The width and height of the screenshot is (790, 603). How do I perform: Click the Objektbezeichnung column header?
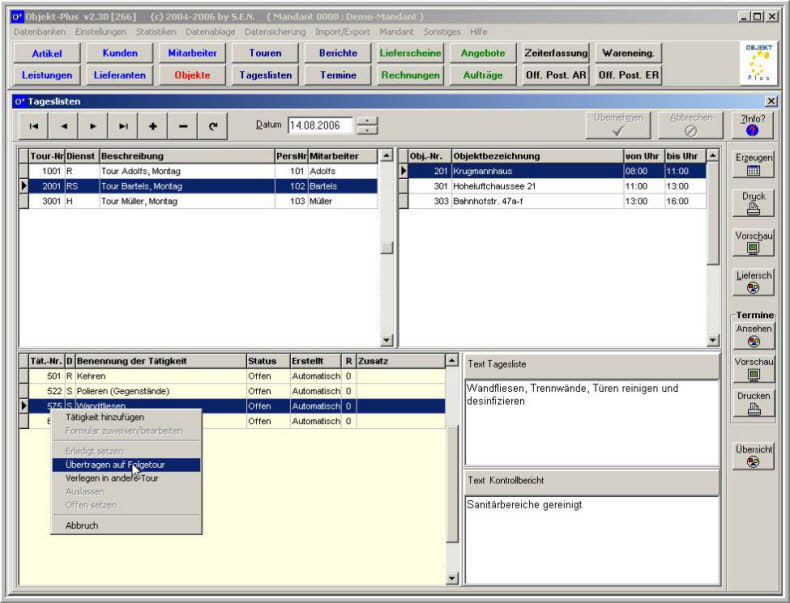(x=537, y=156)
